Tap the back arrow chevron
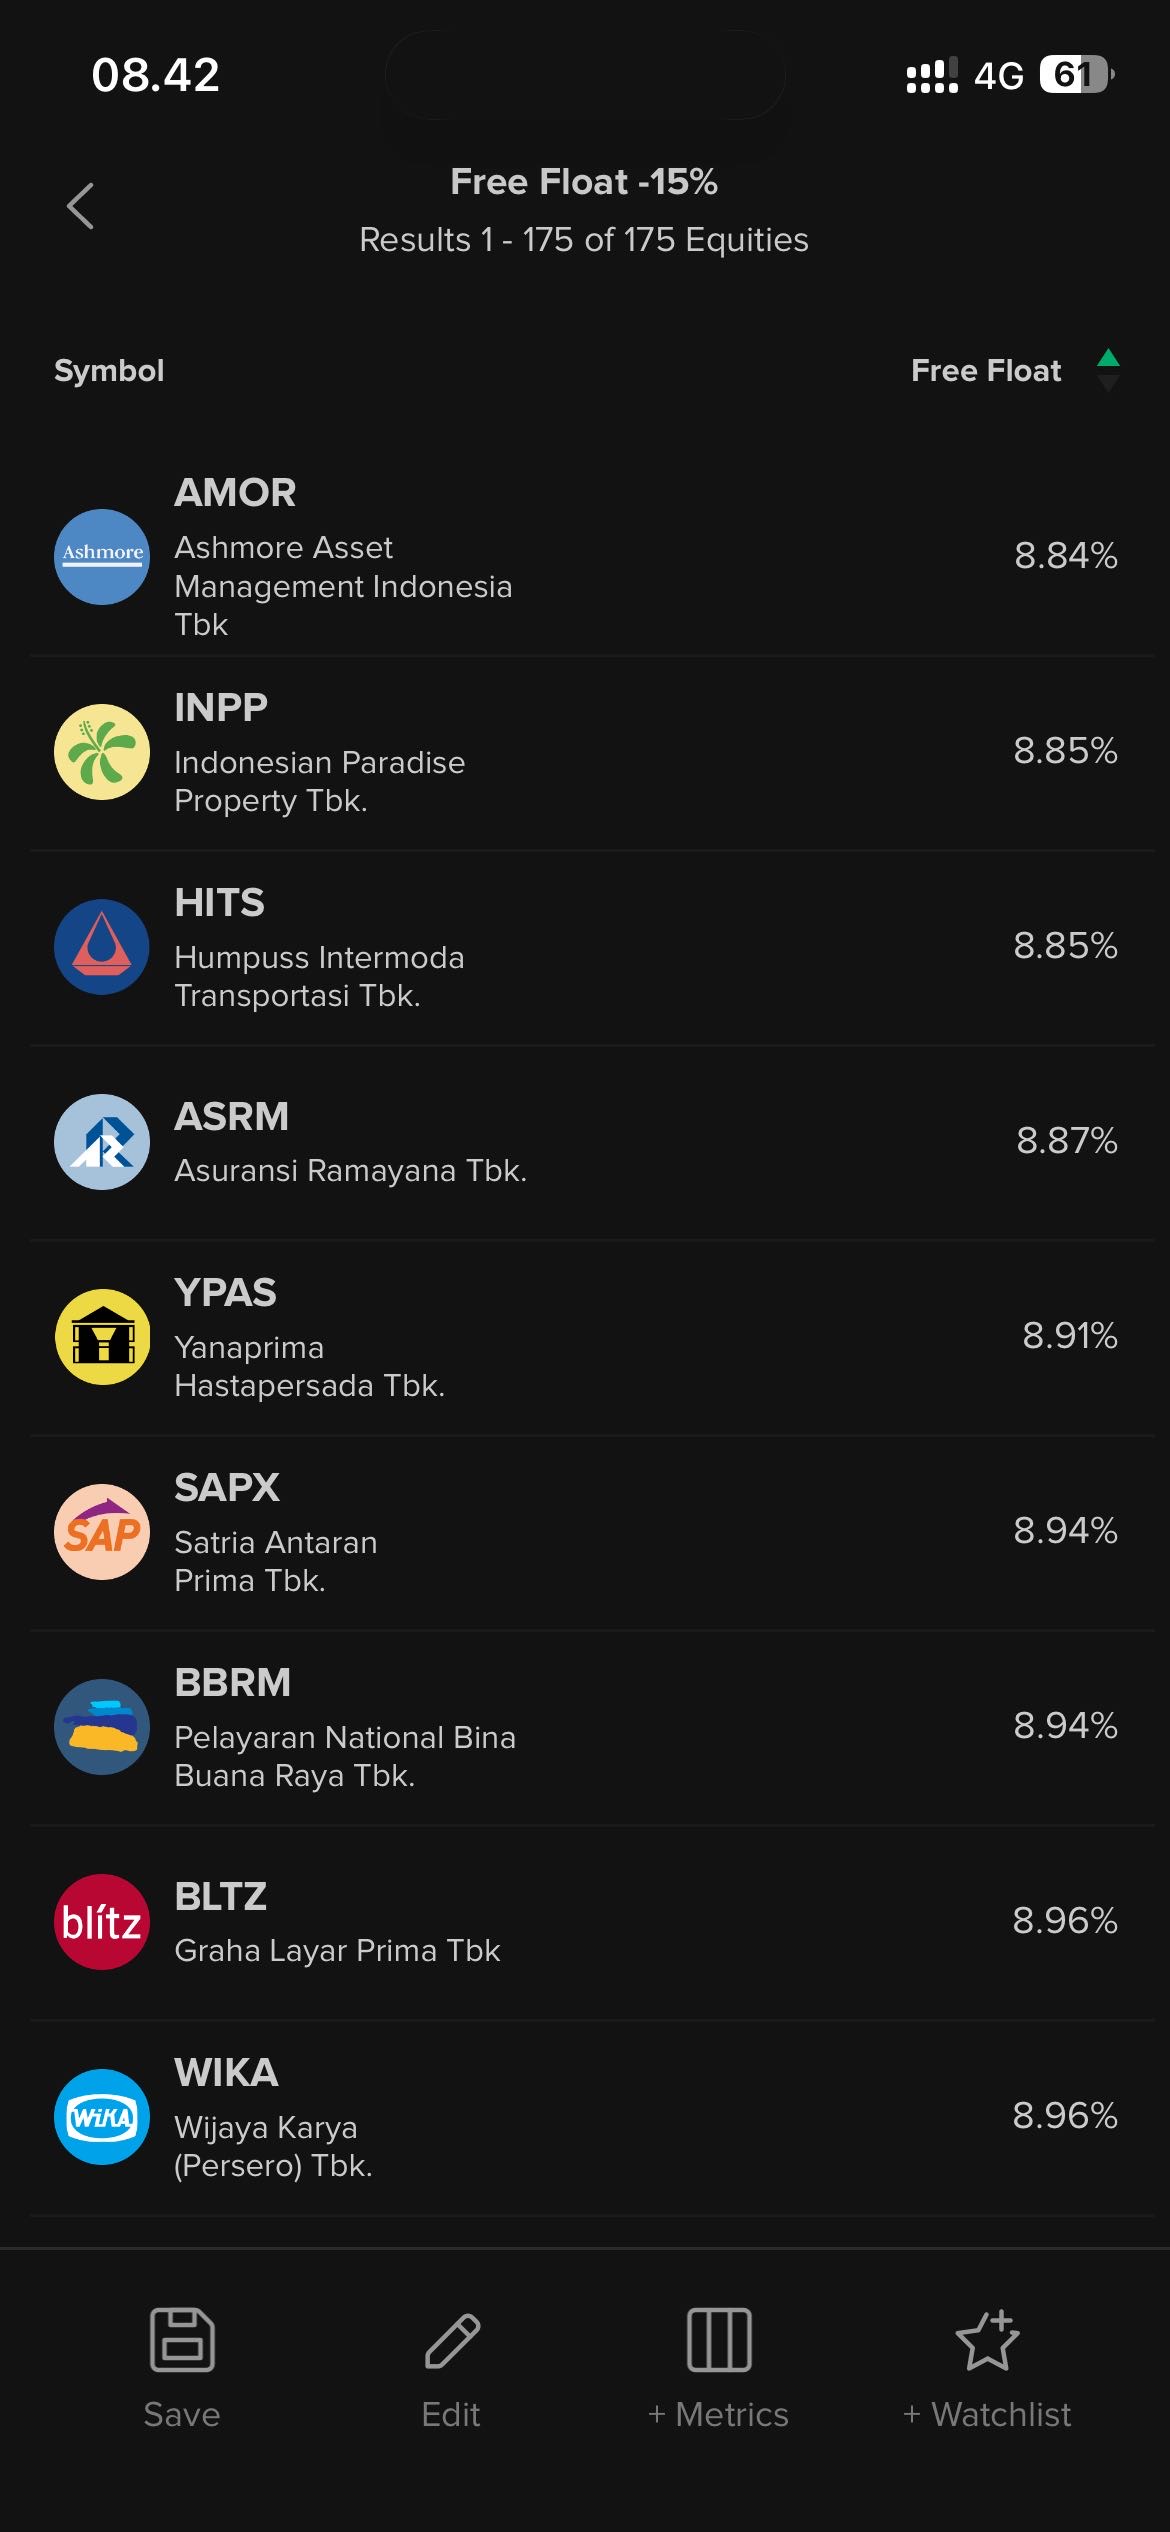 click(x=81, y=207)
